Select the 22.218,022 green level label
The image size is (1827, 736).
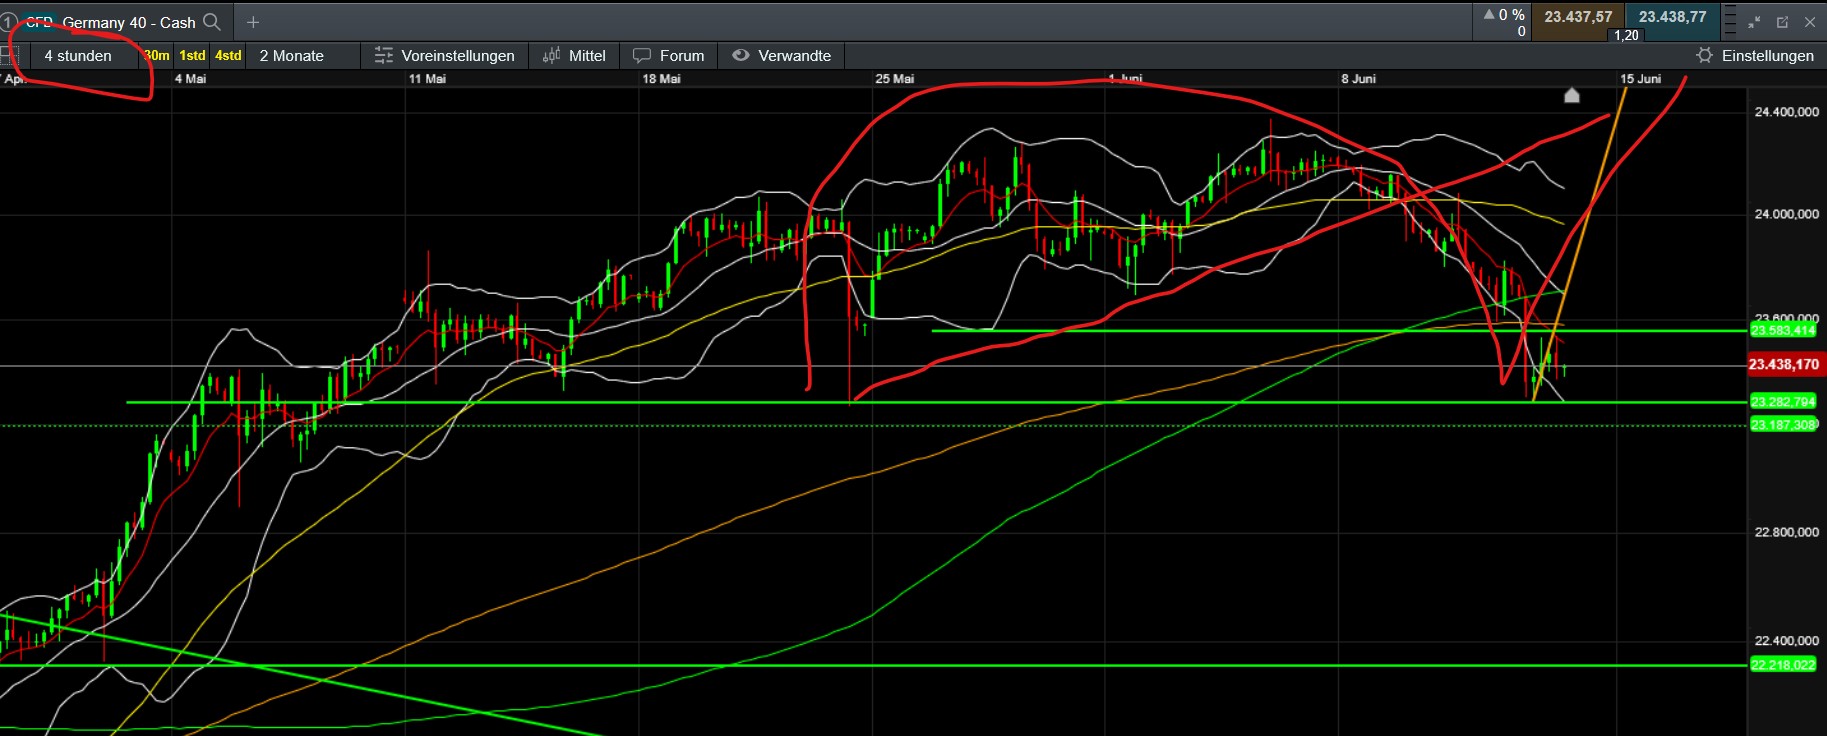(x=1783, y=665)
